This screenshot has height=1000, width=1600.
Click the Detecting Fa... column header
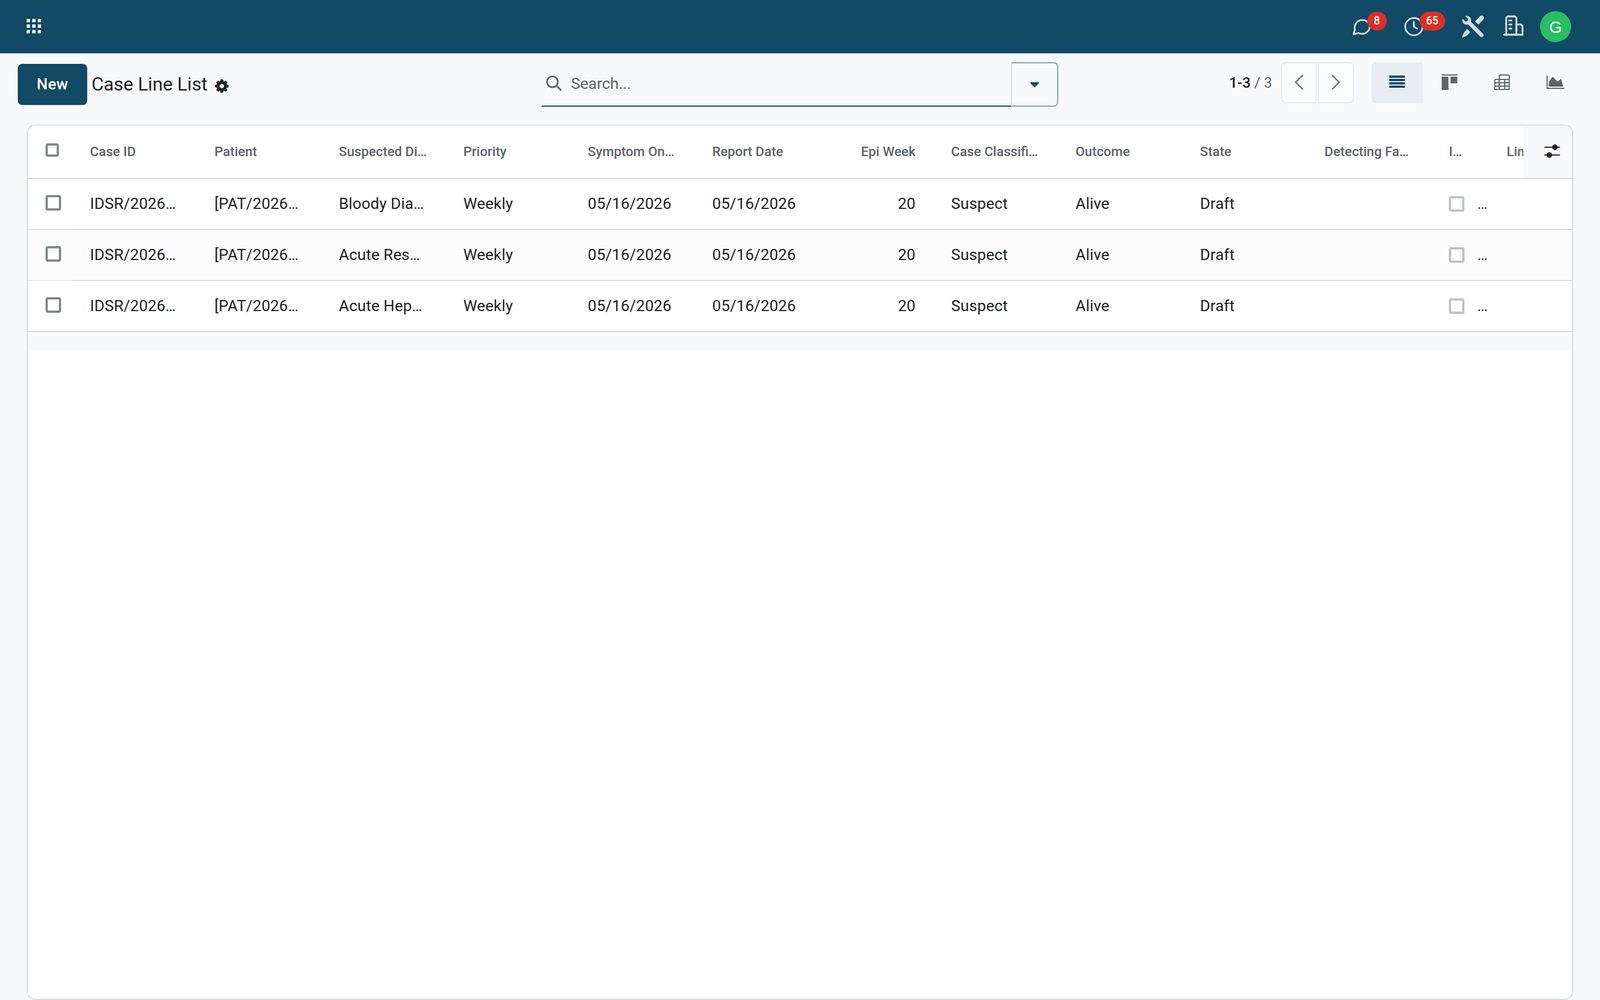pos(1366,152)
